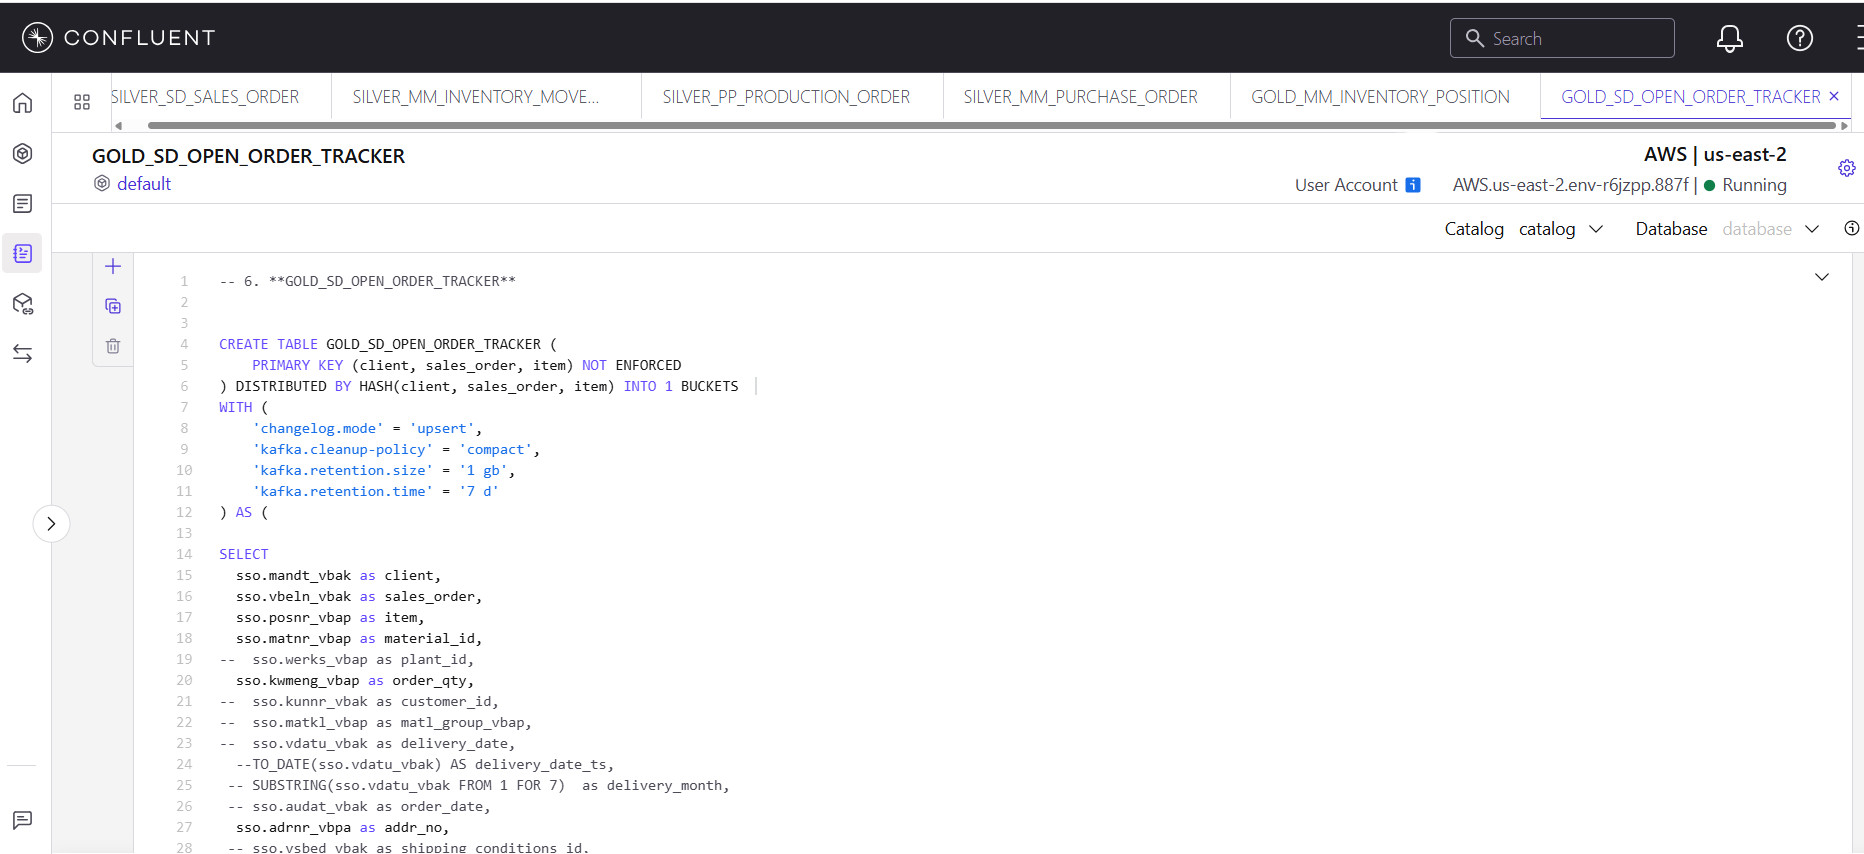
Task: Close the GOLD_SD_OPEN_ORDER_TRACKER tab
Action: coord(1834,96)
